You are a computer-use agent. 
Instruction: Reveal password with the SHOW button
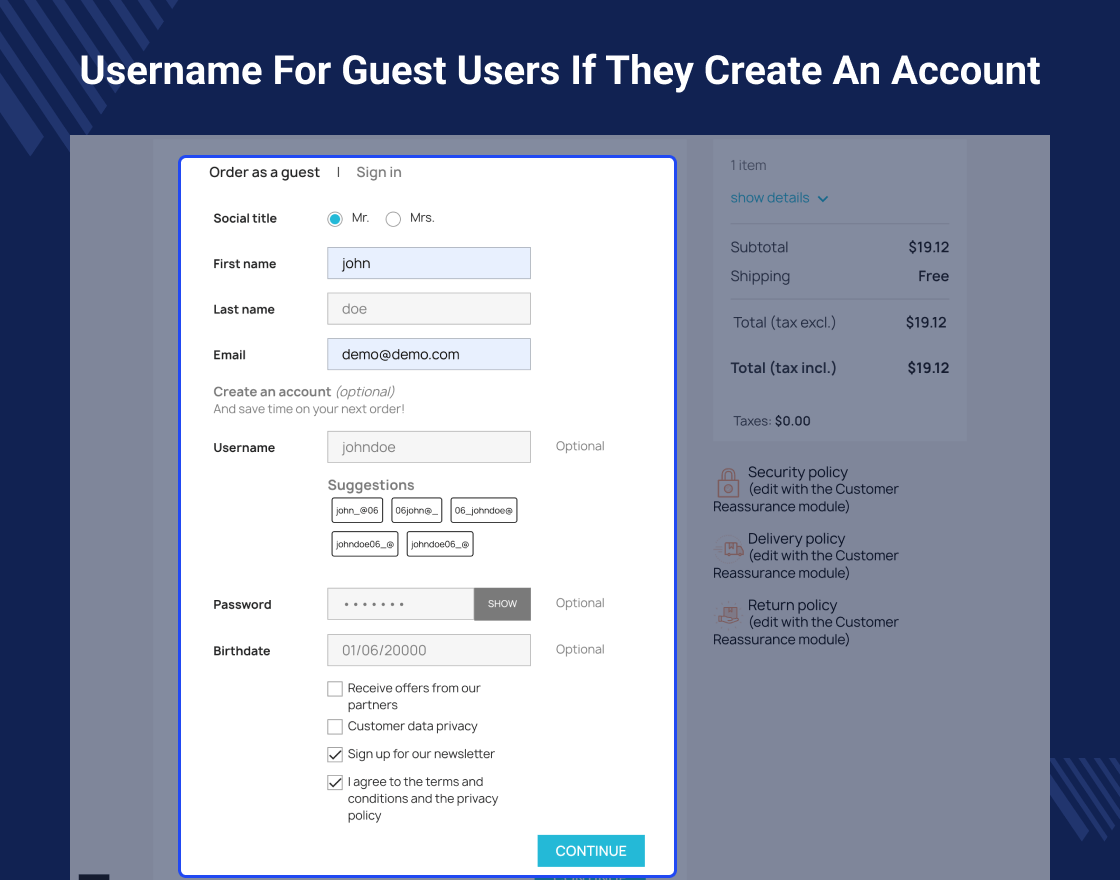[x=502, y=604]
